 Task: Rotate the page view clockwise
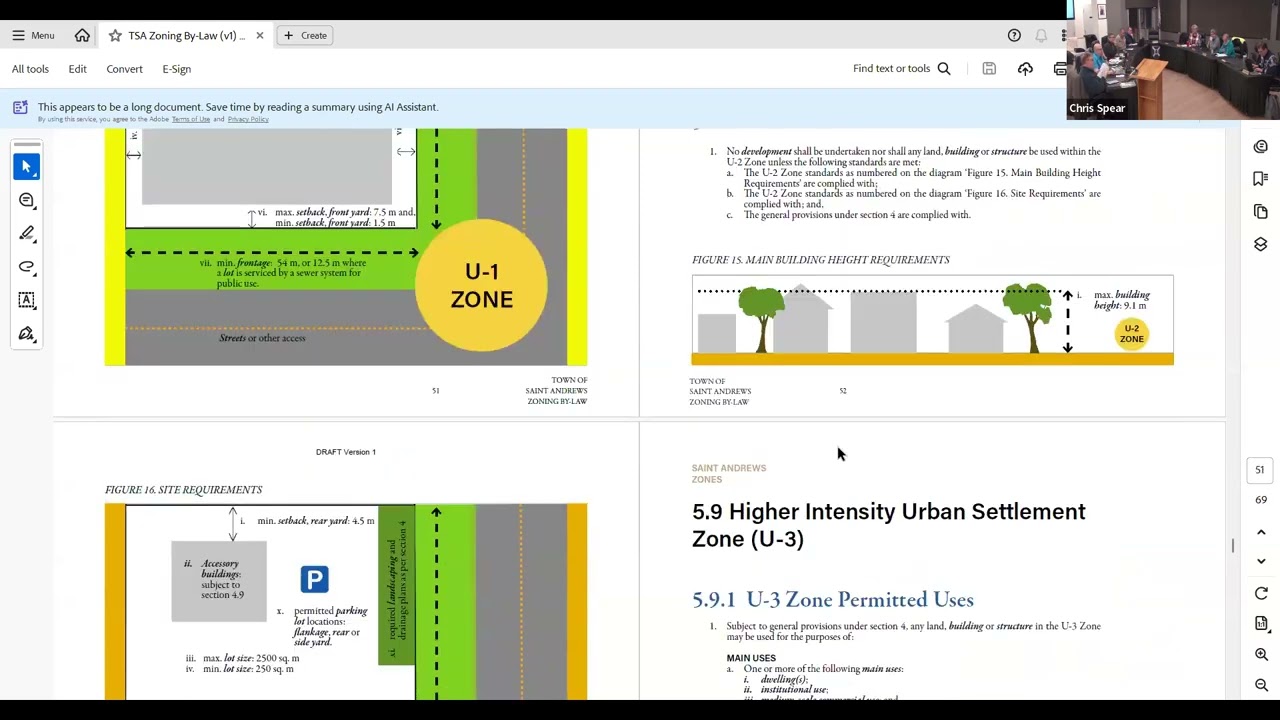(1261, 594)
